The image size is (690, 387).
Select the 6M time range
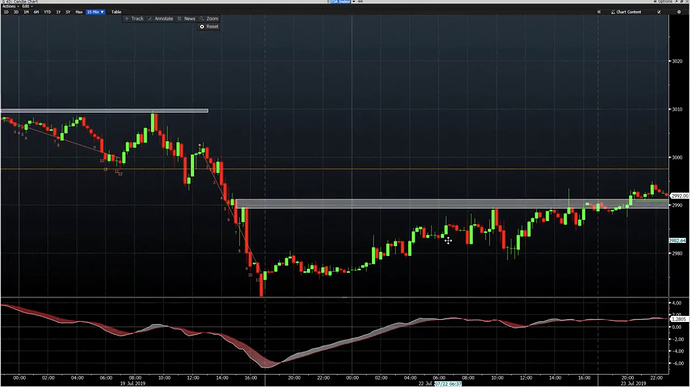[37, 12]
